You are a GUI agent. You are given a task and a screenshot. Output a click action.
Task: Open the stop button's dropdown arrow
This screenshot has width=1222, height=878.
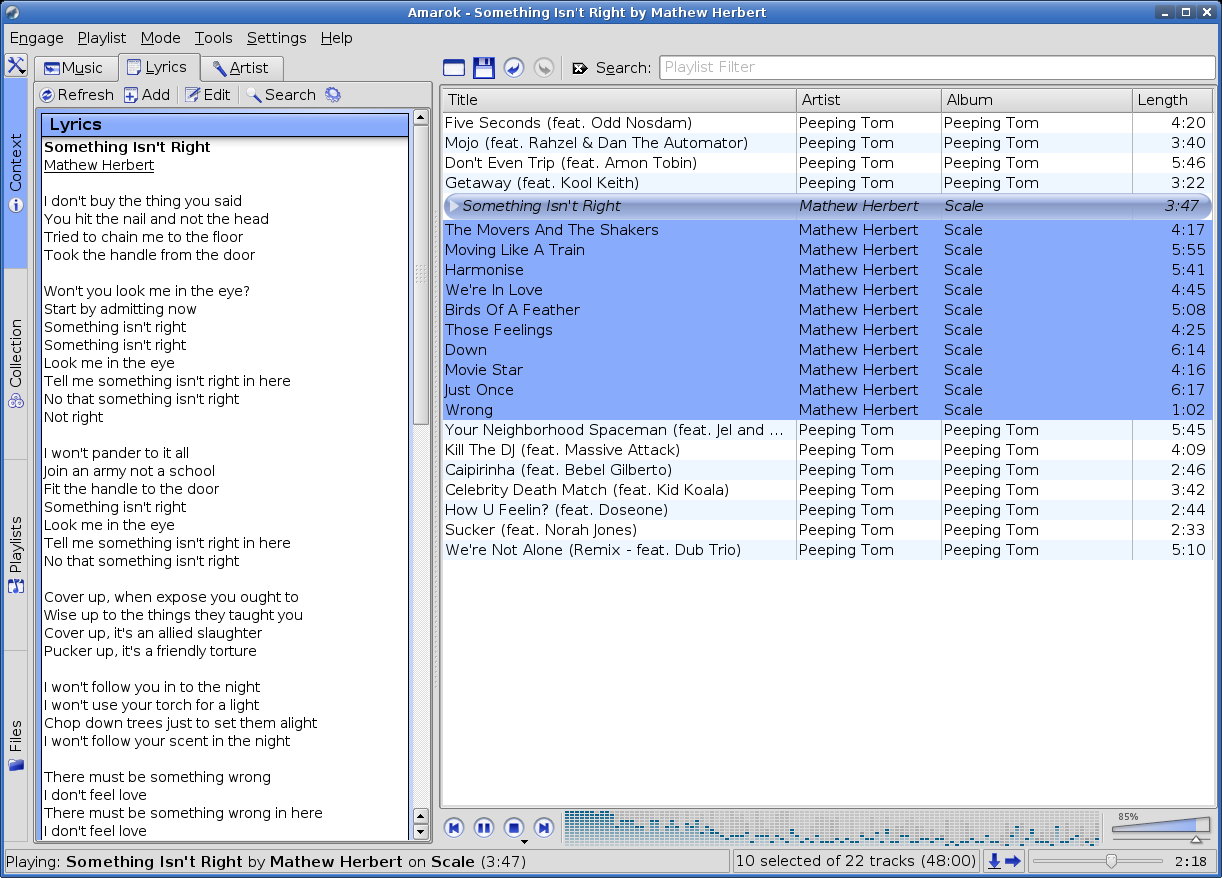tap(524, 843)
